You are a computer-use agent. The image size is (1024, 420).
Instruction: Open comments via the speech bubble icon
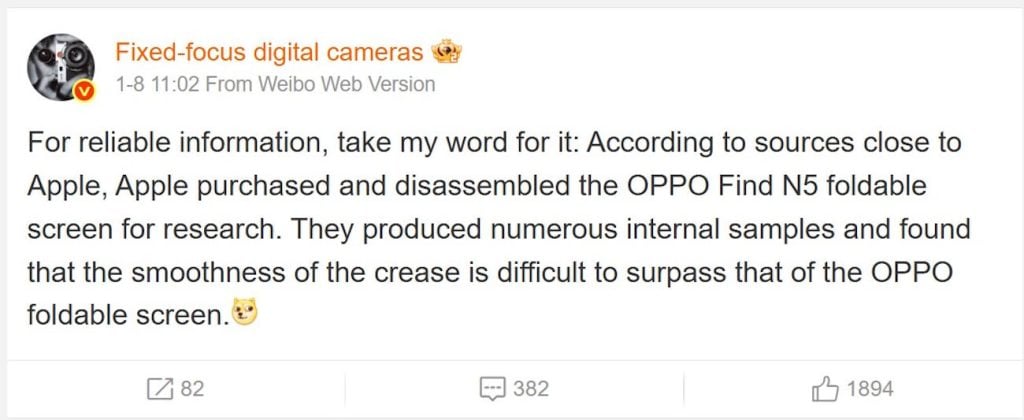click(492, 388)
